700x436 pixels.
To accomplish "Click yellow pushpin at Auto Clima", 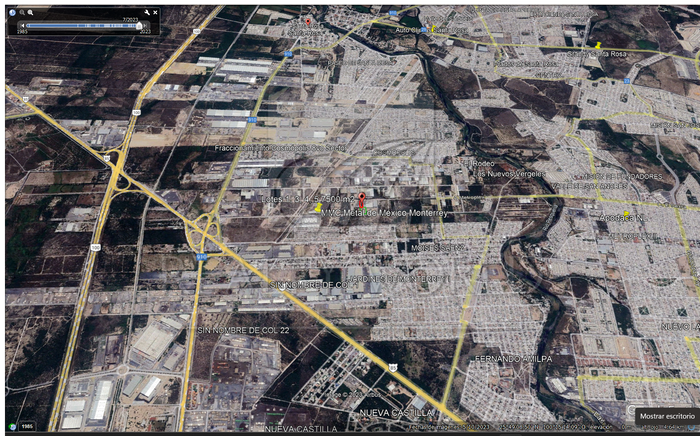I will pos(433,27).
